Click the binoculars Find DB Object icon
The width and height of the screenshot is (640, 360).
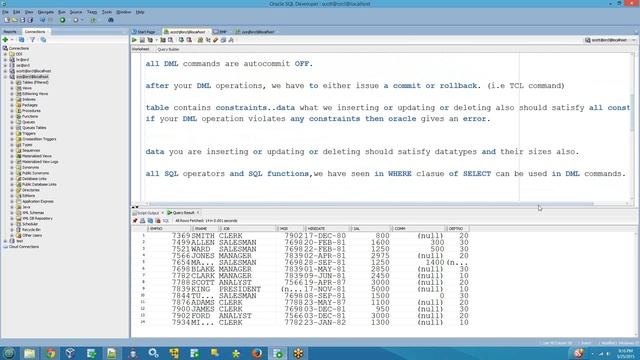point(111,20)
